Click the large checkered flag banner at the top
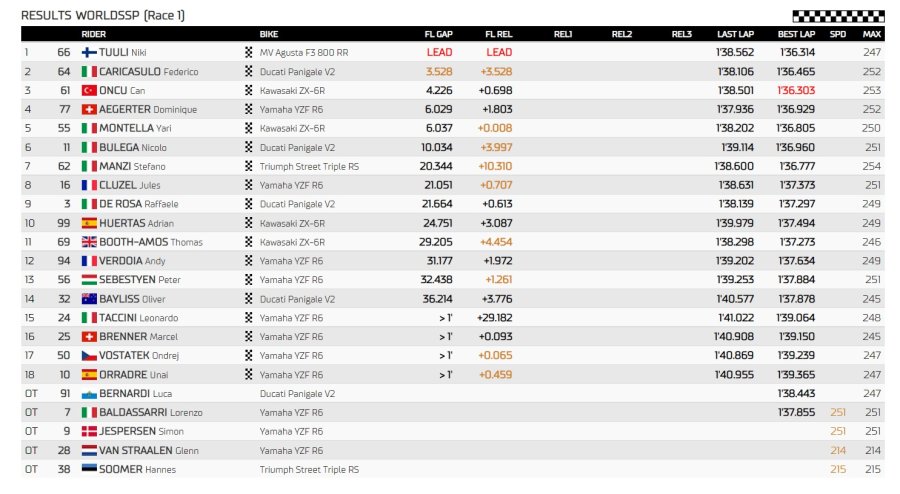The image size is (900, 494). coord(839,15)
